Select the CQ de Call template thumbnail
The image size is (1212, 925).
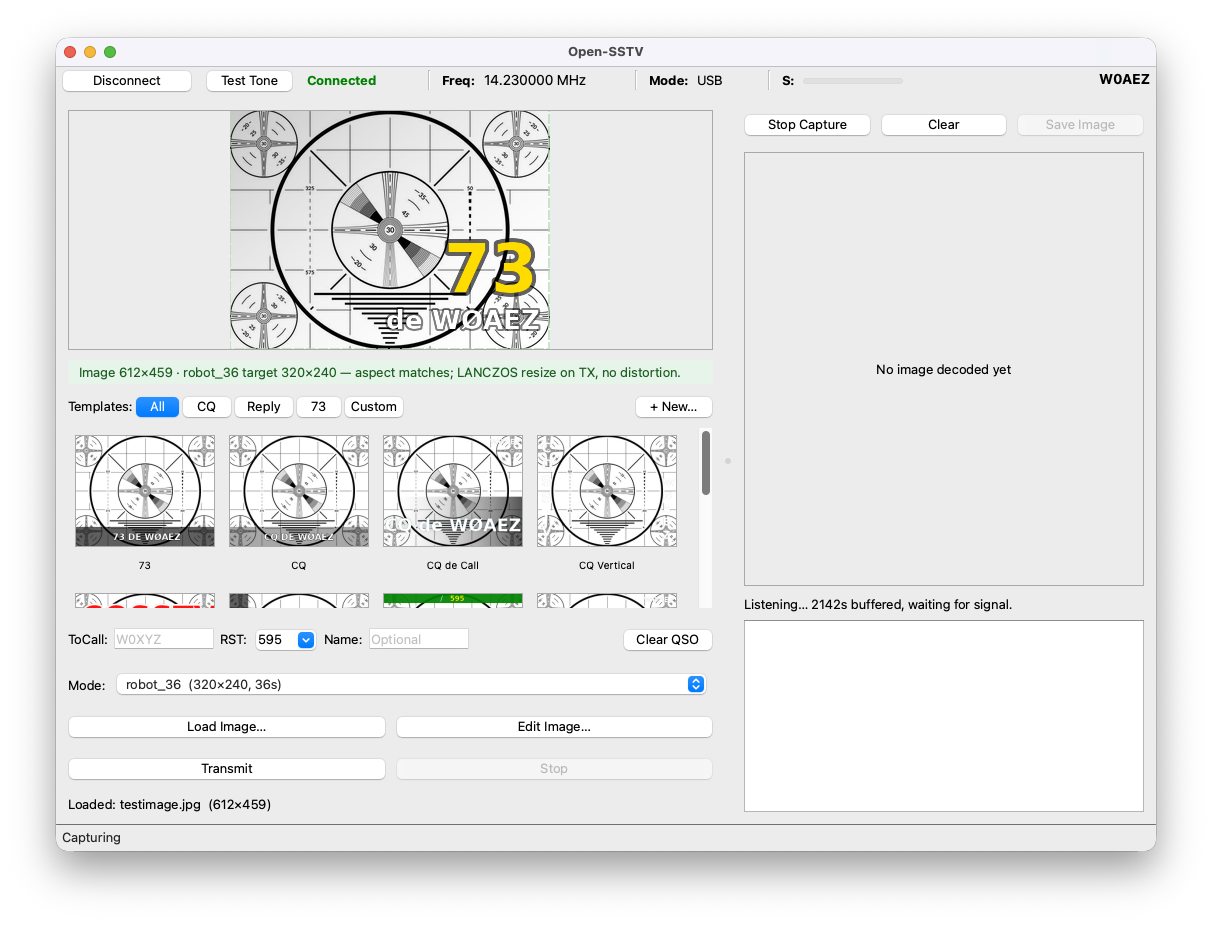click(x=453, y=491)
